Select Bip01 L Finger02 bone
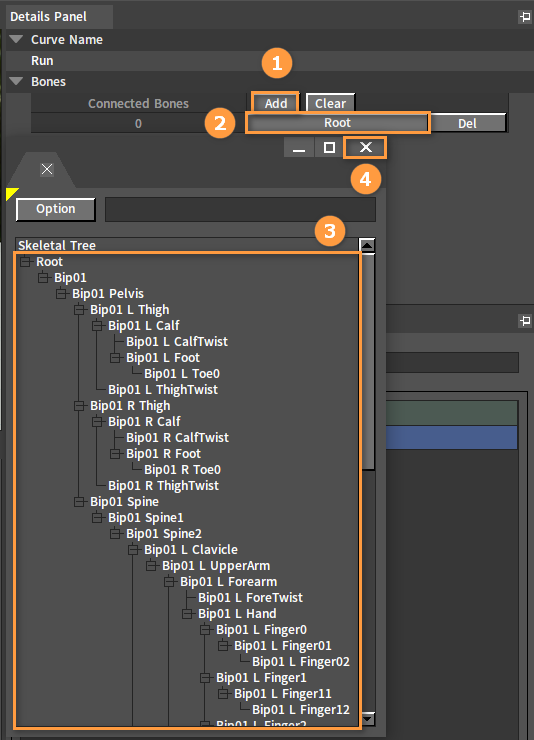This screenshot has width=534, height=740. [x=300, y=662]
